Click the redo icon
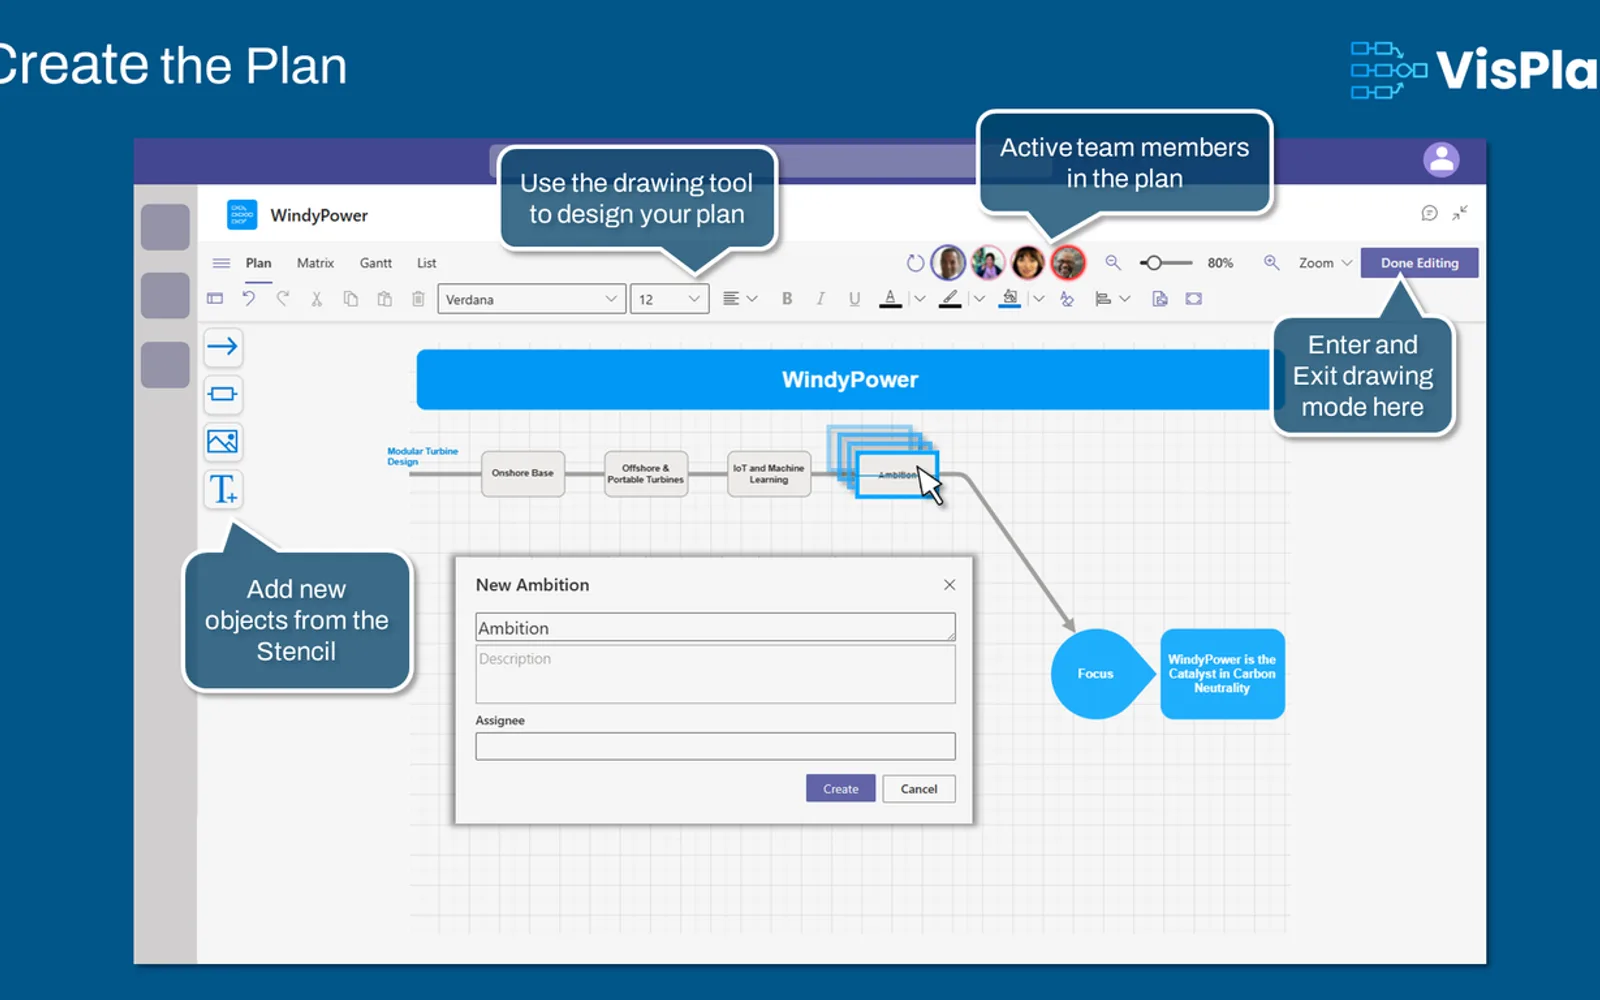The height and width of the screenshot is (1000, 1600). 283,298
